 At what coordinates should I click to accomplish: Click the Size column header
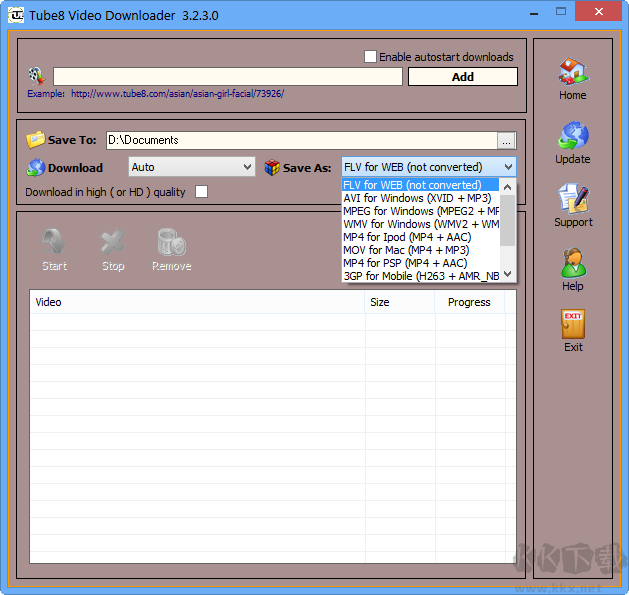point(400,302)
